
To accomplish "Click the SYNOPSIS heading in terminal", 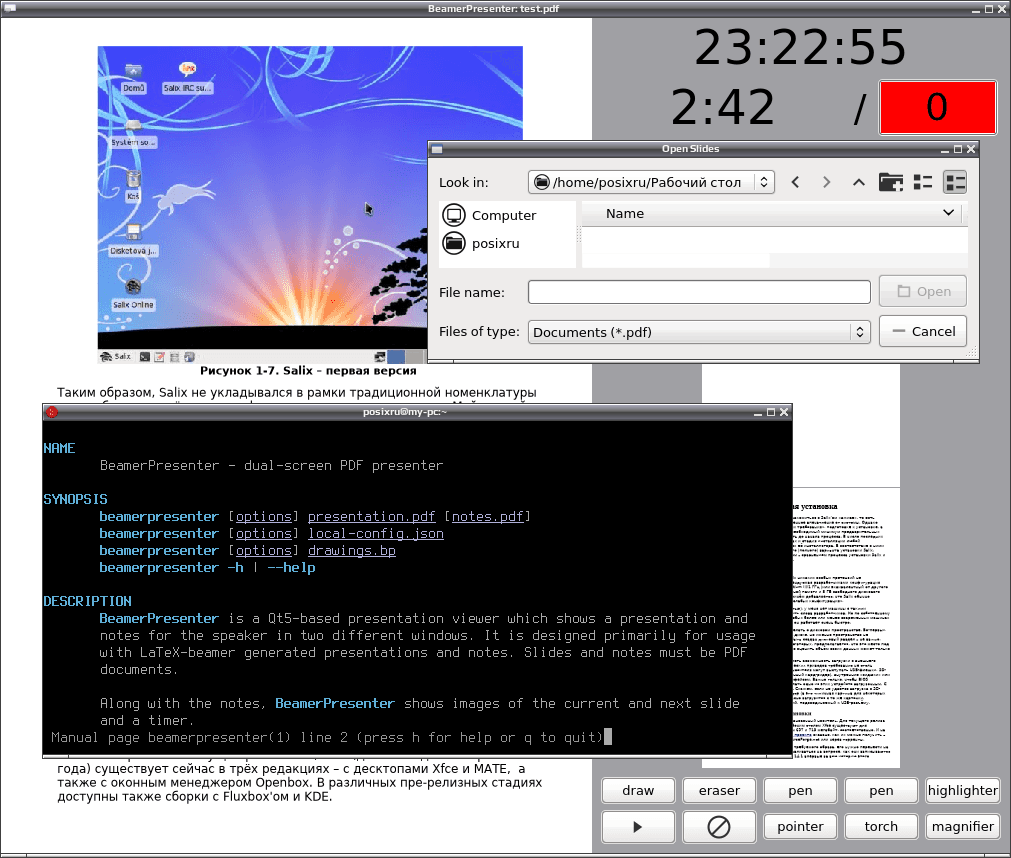I will (x=75, y=499).
